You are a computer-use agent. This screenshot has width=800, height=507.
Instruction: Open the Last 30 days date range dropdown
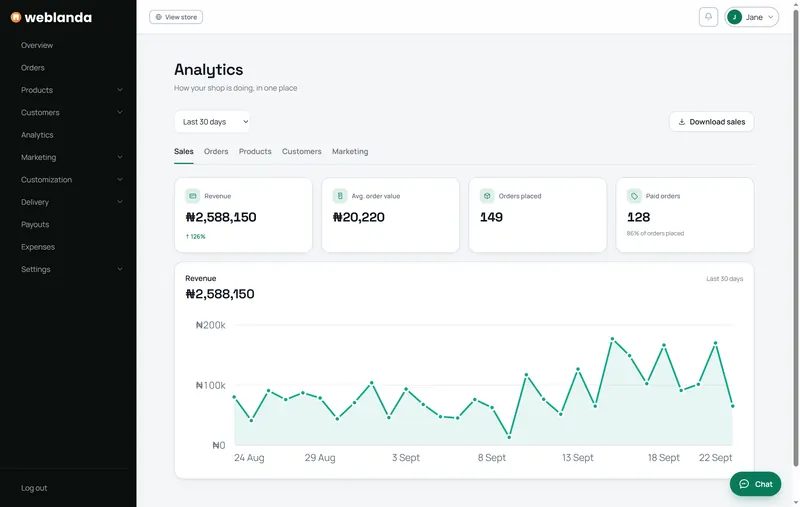tap(212, 122)
